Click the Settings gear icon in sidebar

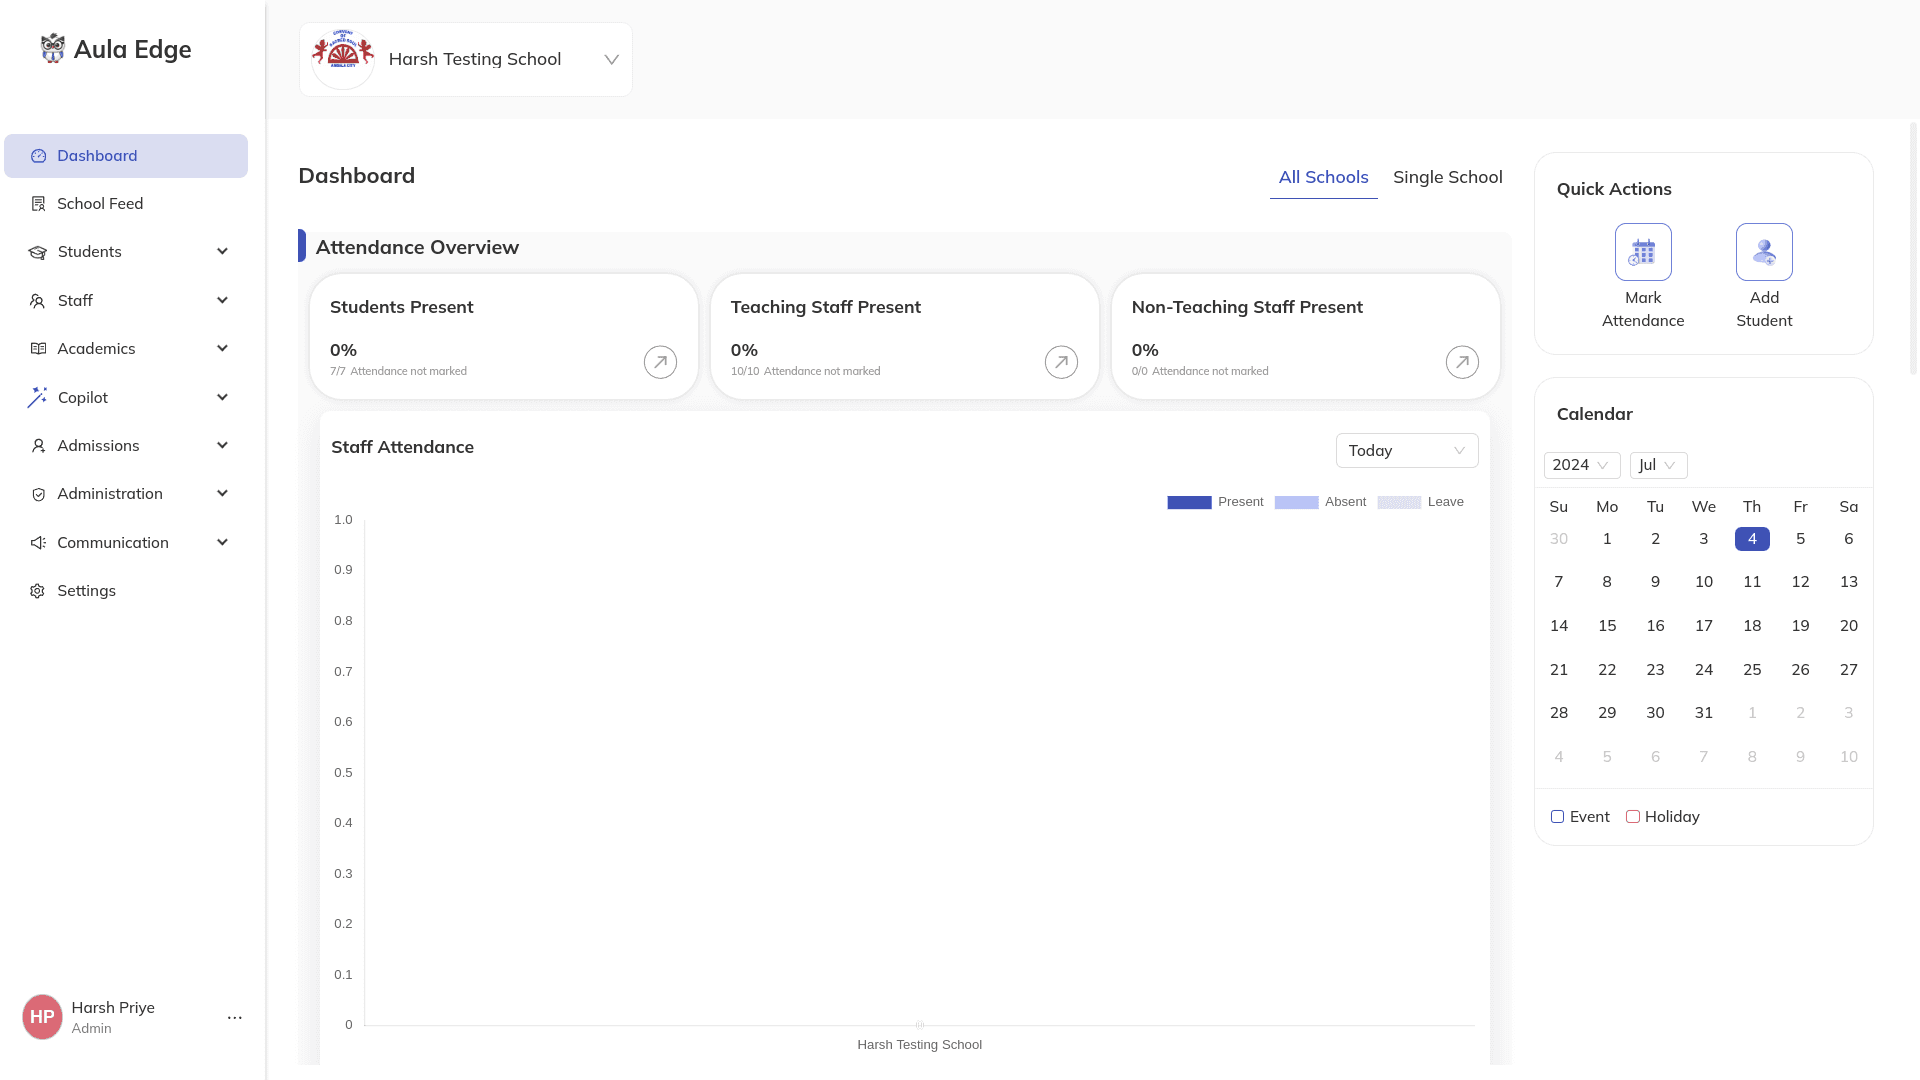pyautogui.click(x=38, y=591)
